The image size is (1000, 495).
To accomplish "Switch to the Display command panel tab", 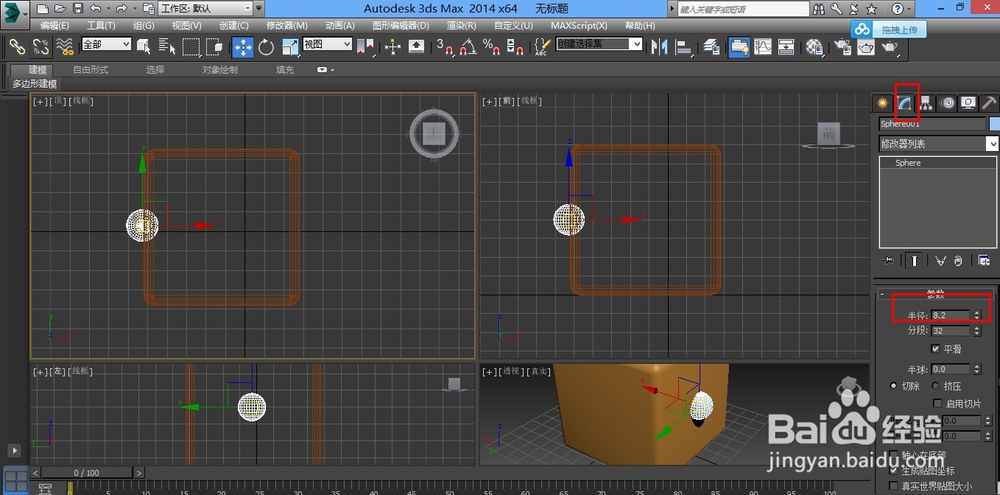I will tap(969, 103).
